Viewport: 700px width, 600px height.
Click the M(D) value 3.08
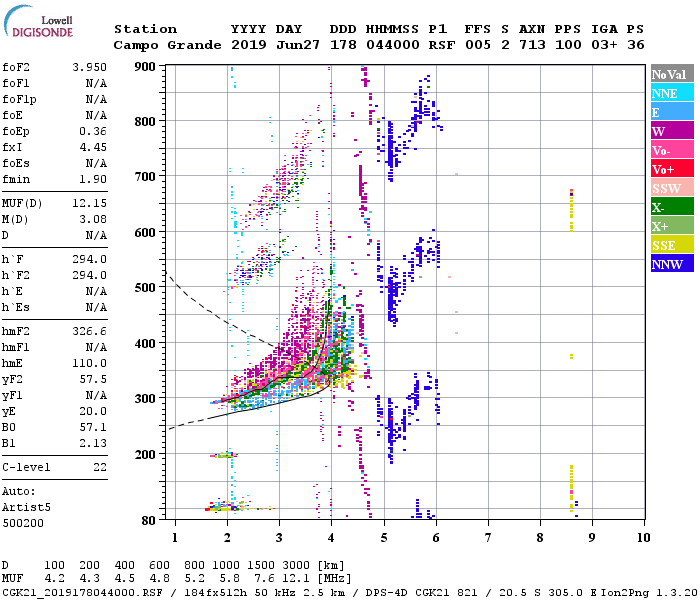pos(93,219)
